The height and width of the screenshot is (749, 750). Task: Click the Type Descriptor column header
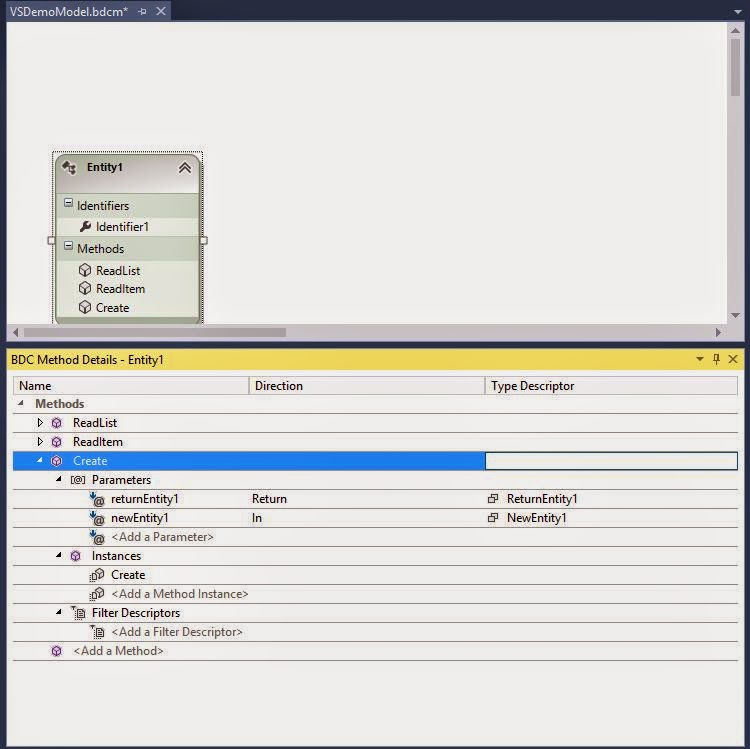pyautogui.click(x=611, y=386)
